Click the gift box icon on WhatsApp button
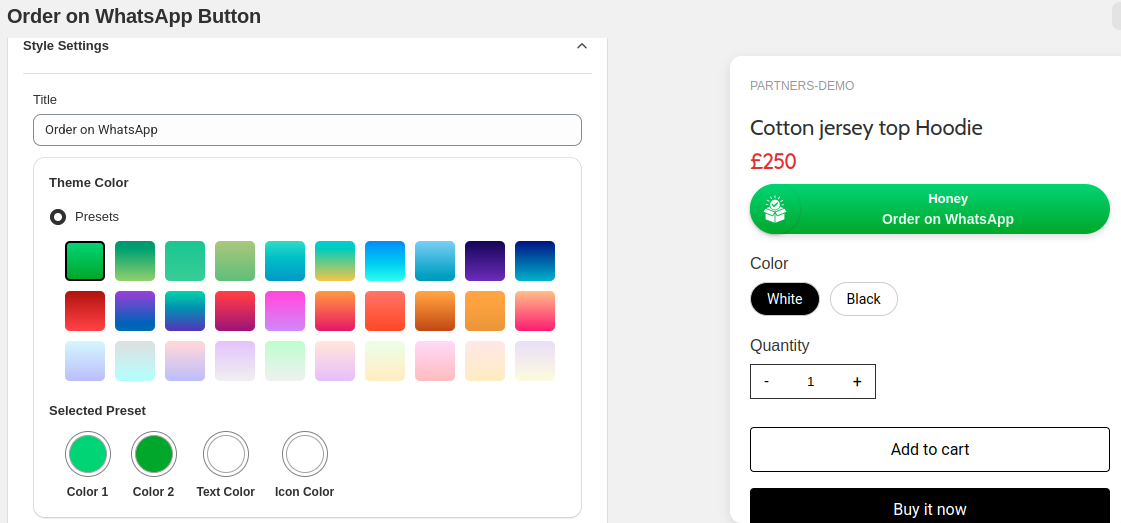Screen dimensions: 1121x523 pyautogui.click(x=775, y=209)
